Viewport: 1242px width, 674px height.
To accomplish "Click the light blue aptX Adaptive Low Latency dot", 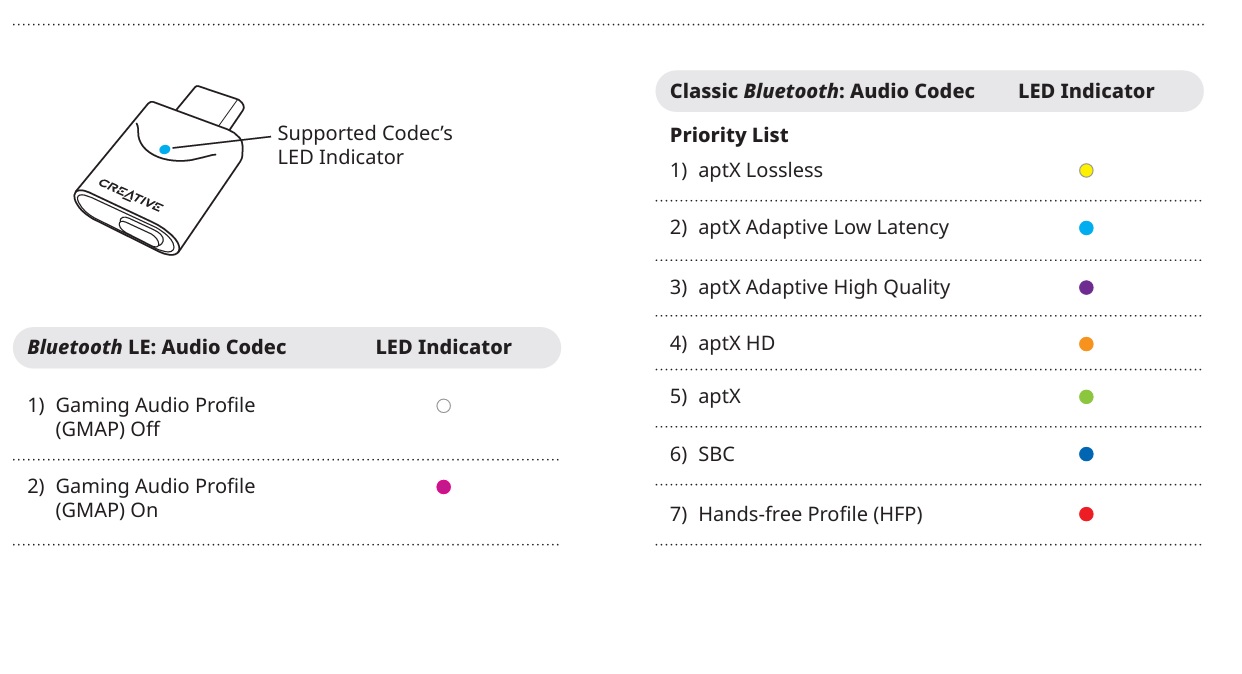I will point(1086,228).
